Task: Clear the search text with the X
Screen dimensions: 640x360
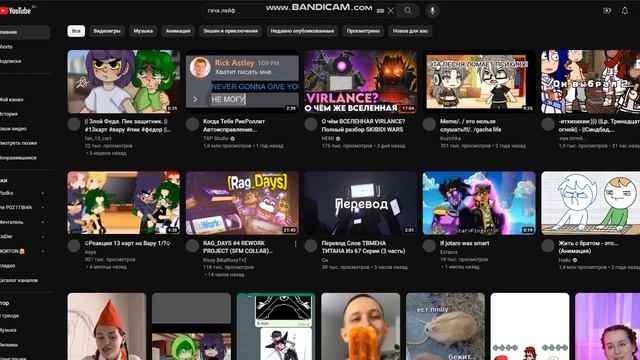Action: pos(391,11)
